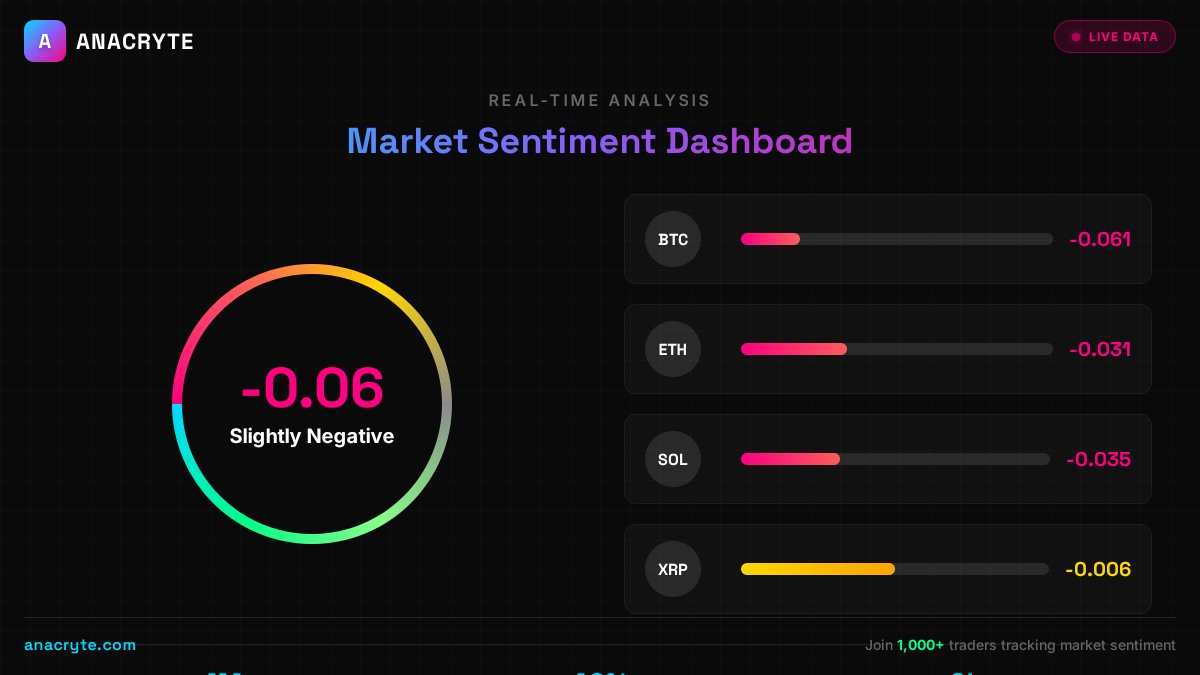Open the anacryte.com link
Viewport: 1200px width, 675px height.
pyautogui.click(x=80, y=645)
